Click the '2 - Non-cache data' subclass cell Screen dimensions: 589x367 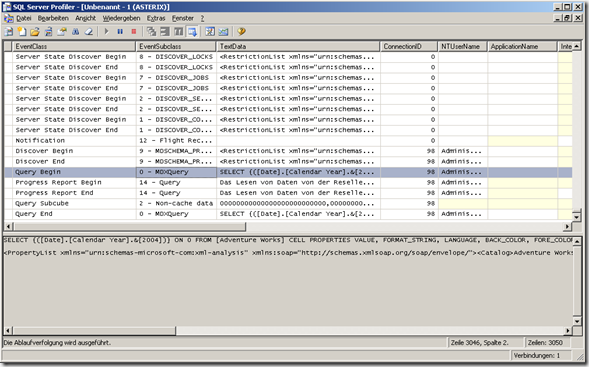click(x=176, y=204)
